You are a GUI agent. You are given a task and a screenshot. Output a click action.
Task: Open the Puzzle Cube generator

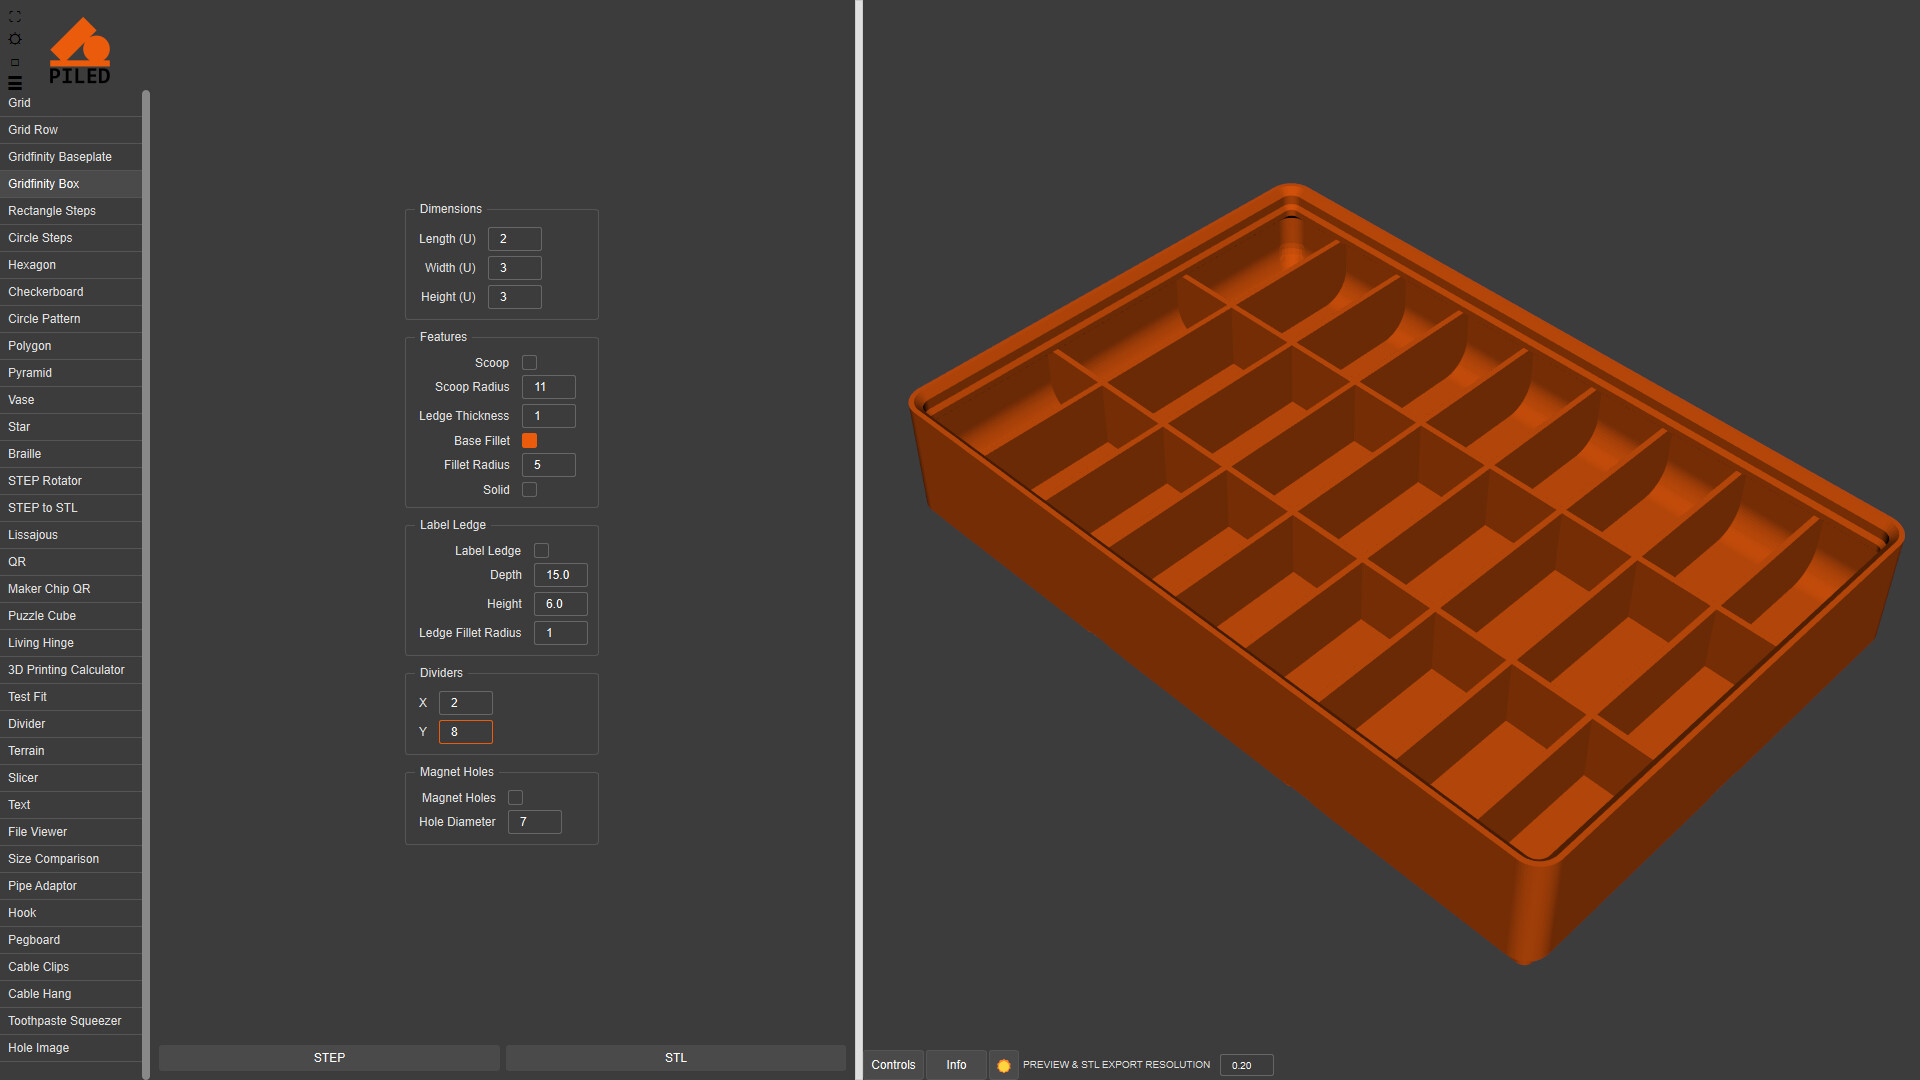click(42, 616)
